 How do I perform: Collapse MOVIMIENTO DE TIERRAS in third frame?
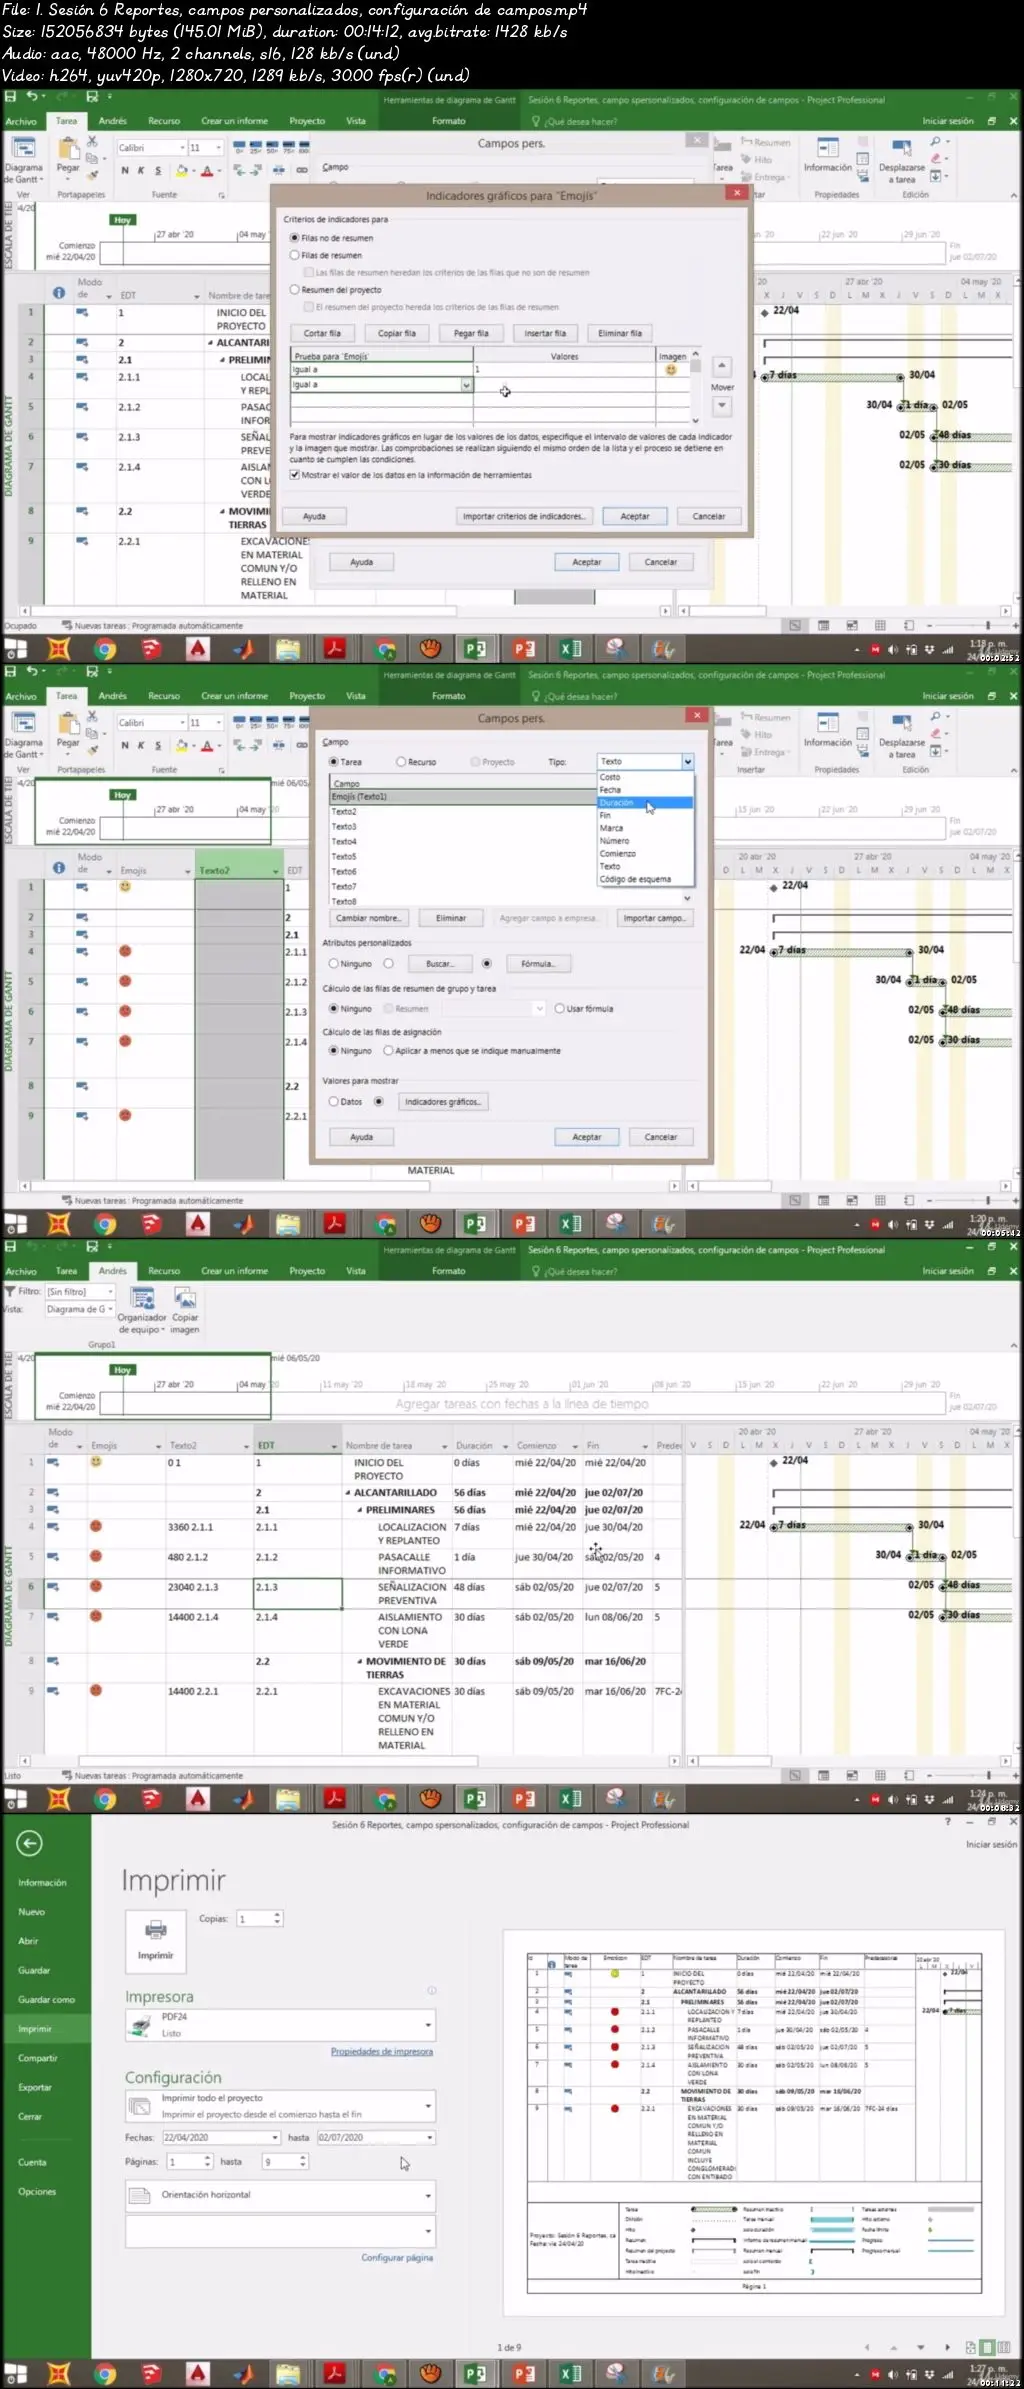point(360,1662)
